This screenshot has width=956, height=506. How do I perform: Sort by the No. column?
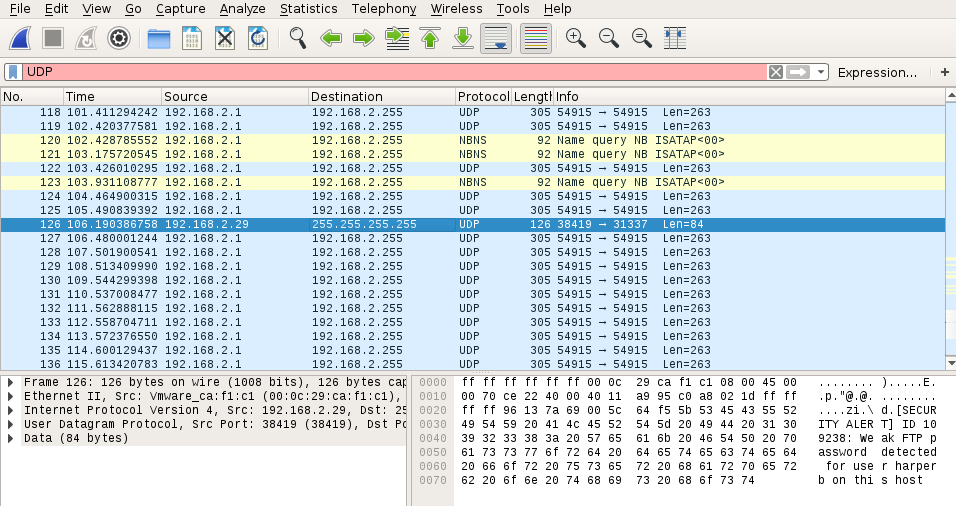(32, 96)
